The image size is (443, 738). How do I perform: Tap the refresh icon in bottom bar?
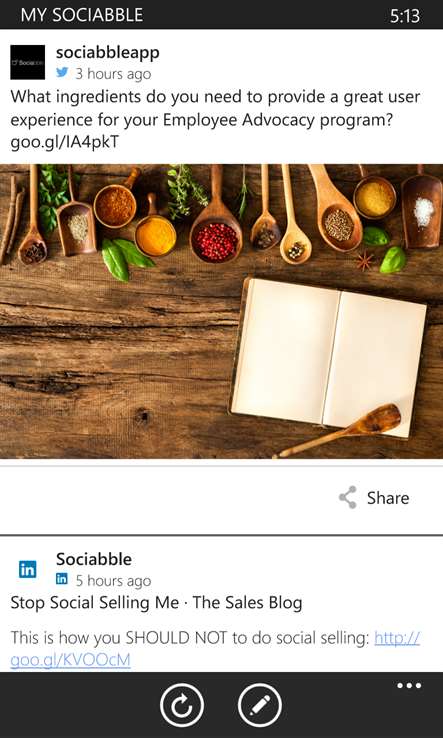pyautogui.click(x=181, y=705)
